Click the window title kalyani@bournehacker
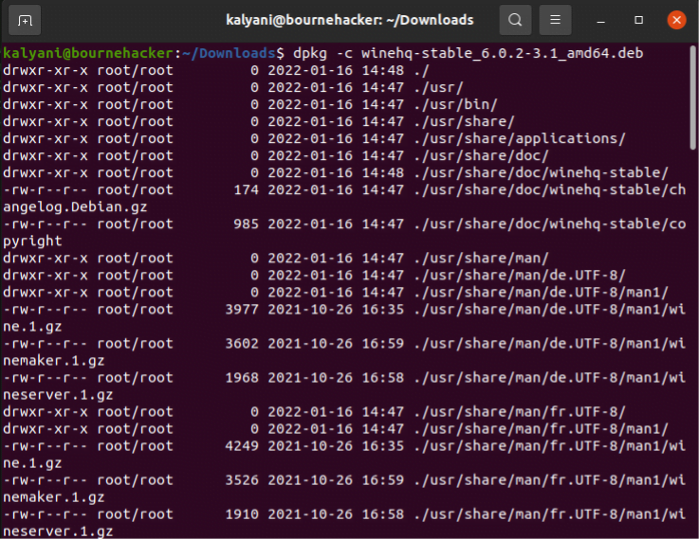Image resolution: width=700 pixels, height=540 pixels. pos(350,20)
